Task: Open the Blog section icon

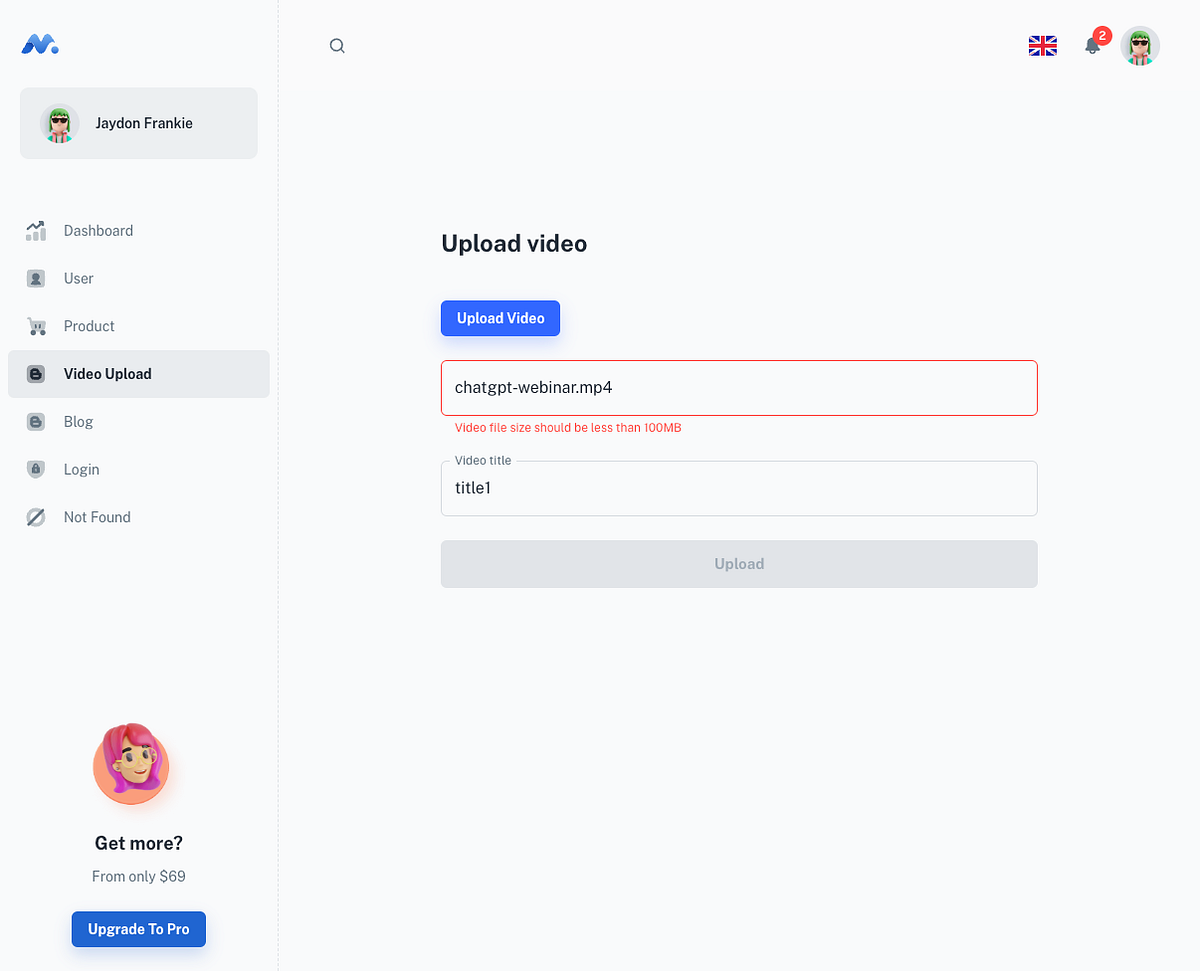Action: coord(35,421)
